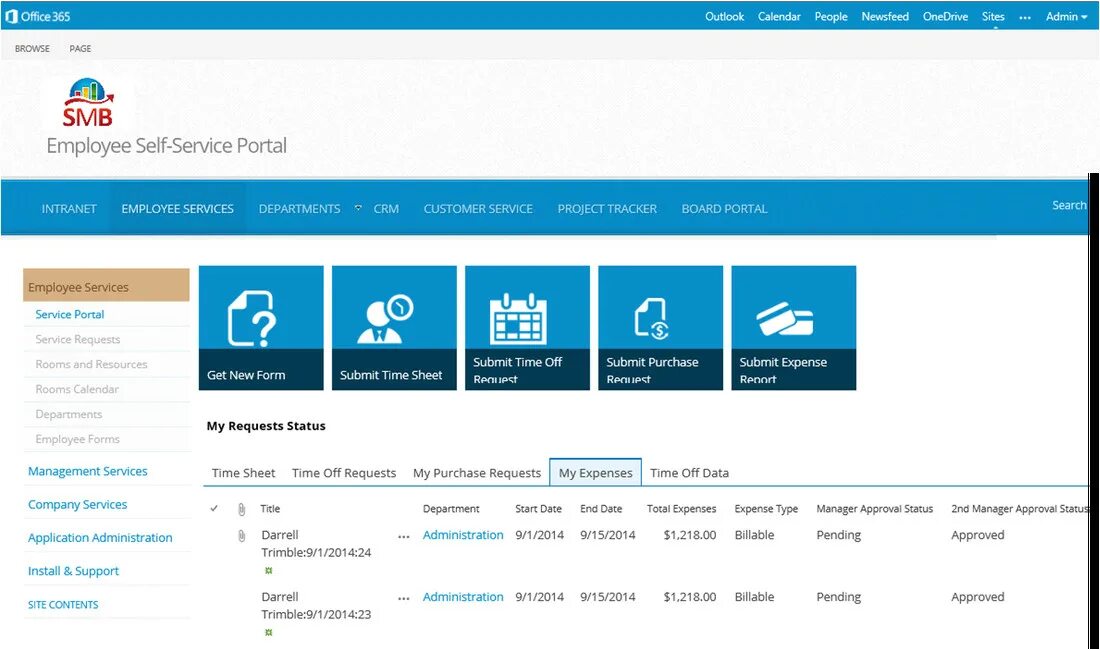Open Rooms and Resources in sidebar
The width and height of the screenshot is (1100, 650).
tap(91, 364)
